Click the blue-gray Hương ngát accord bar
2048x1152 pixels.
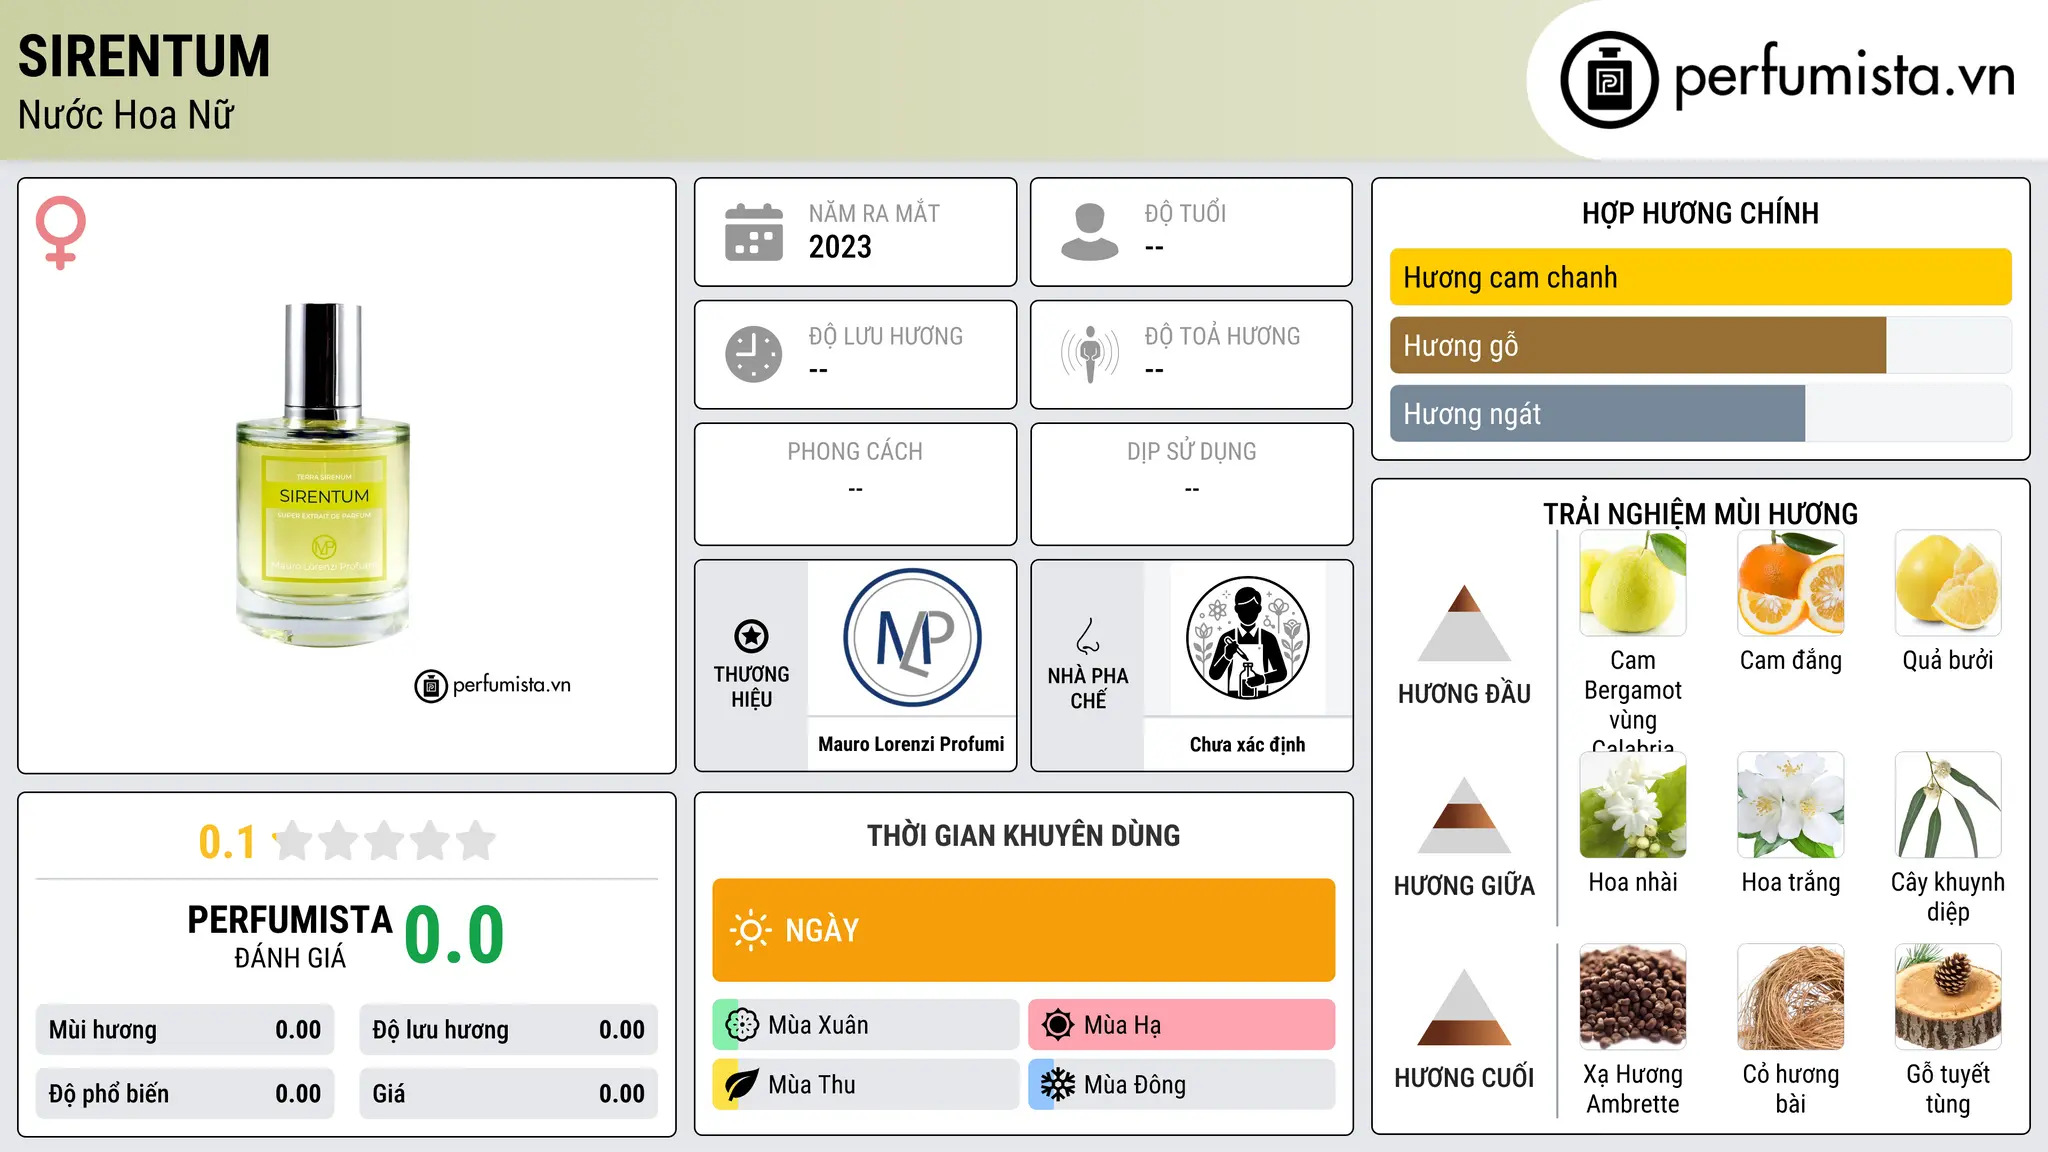click(1598, 413)
